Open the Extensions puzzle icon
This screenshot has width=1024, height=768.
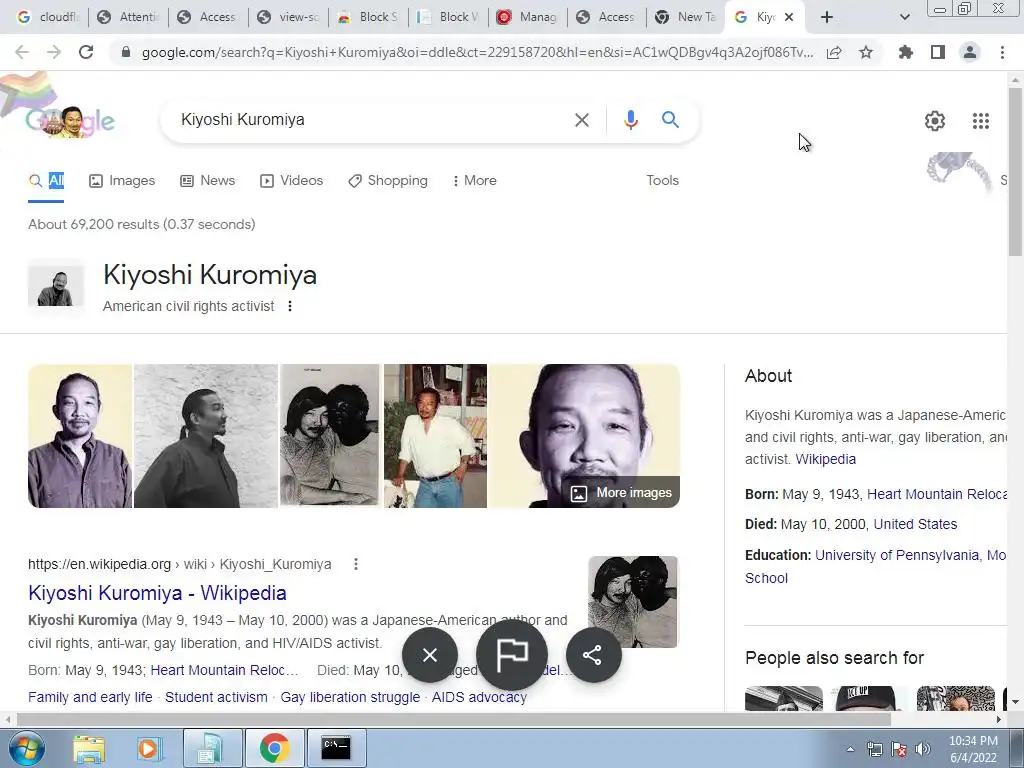pos(906,52)
